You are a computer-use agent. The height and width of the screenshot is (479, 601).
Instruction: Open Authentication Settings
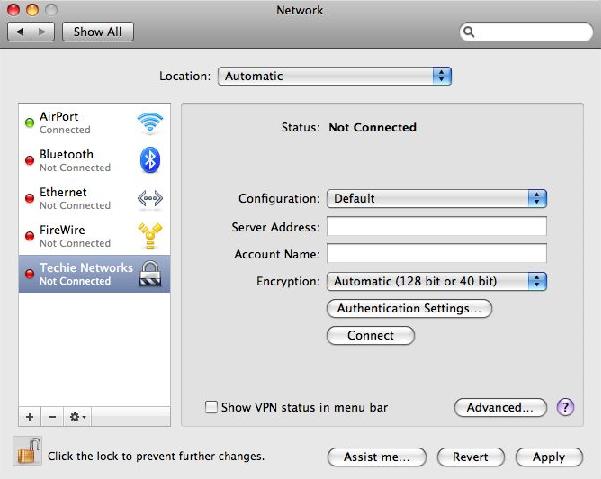tap(409, 308)
